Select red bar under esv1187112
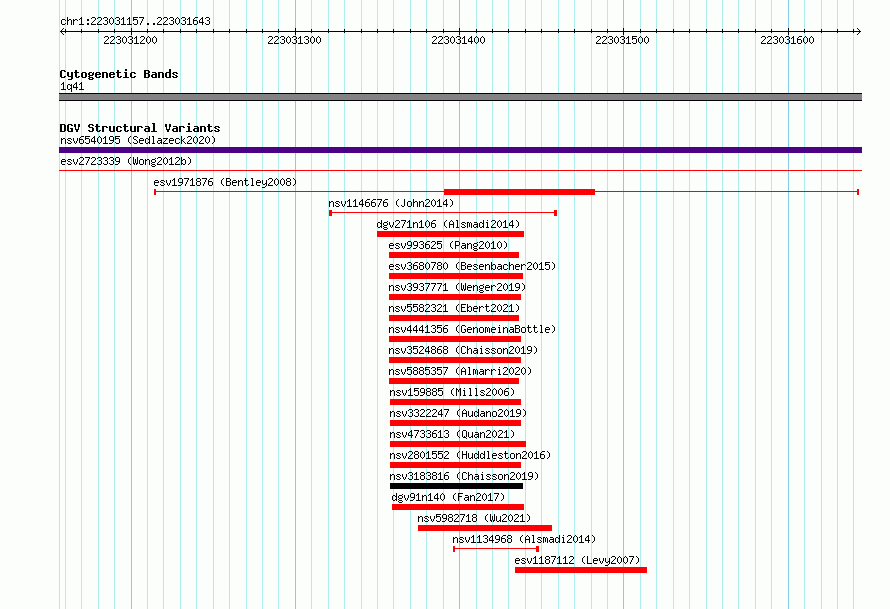 tap(581, 570)
